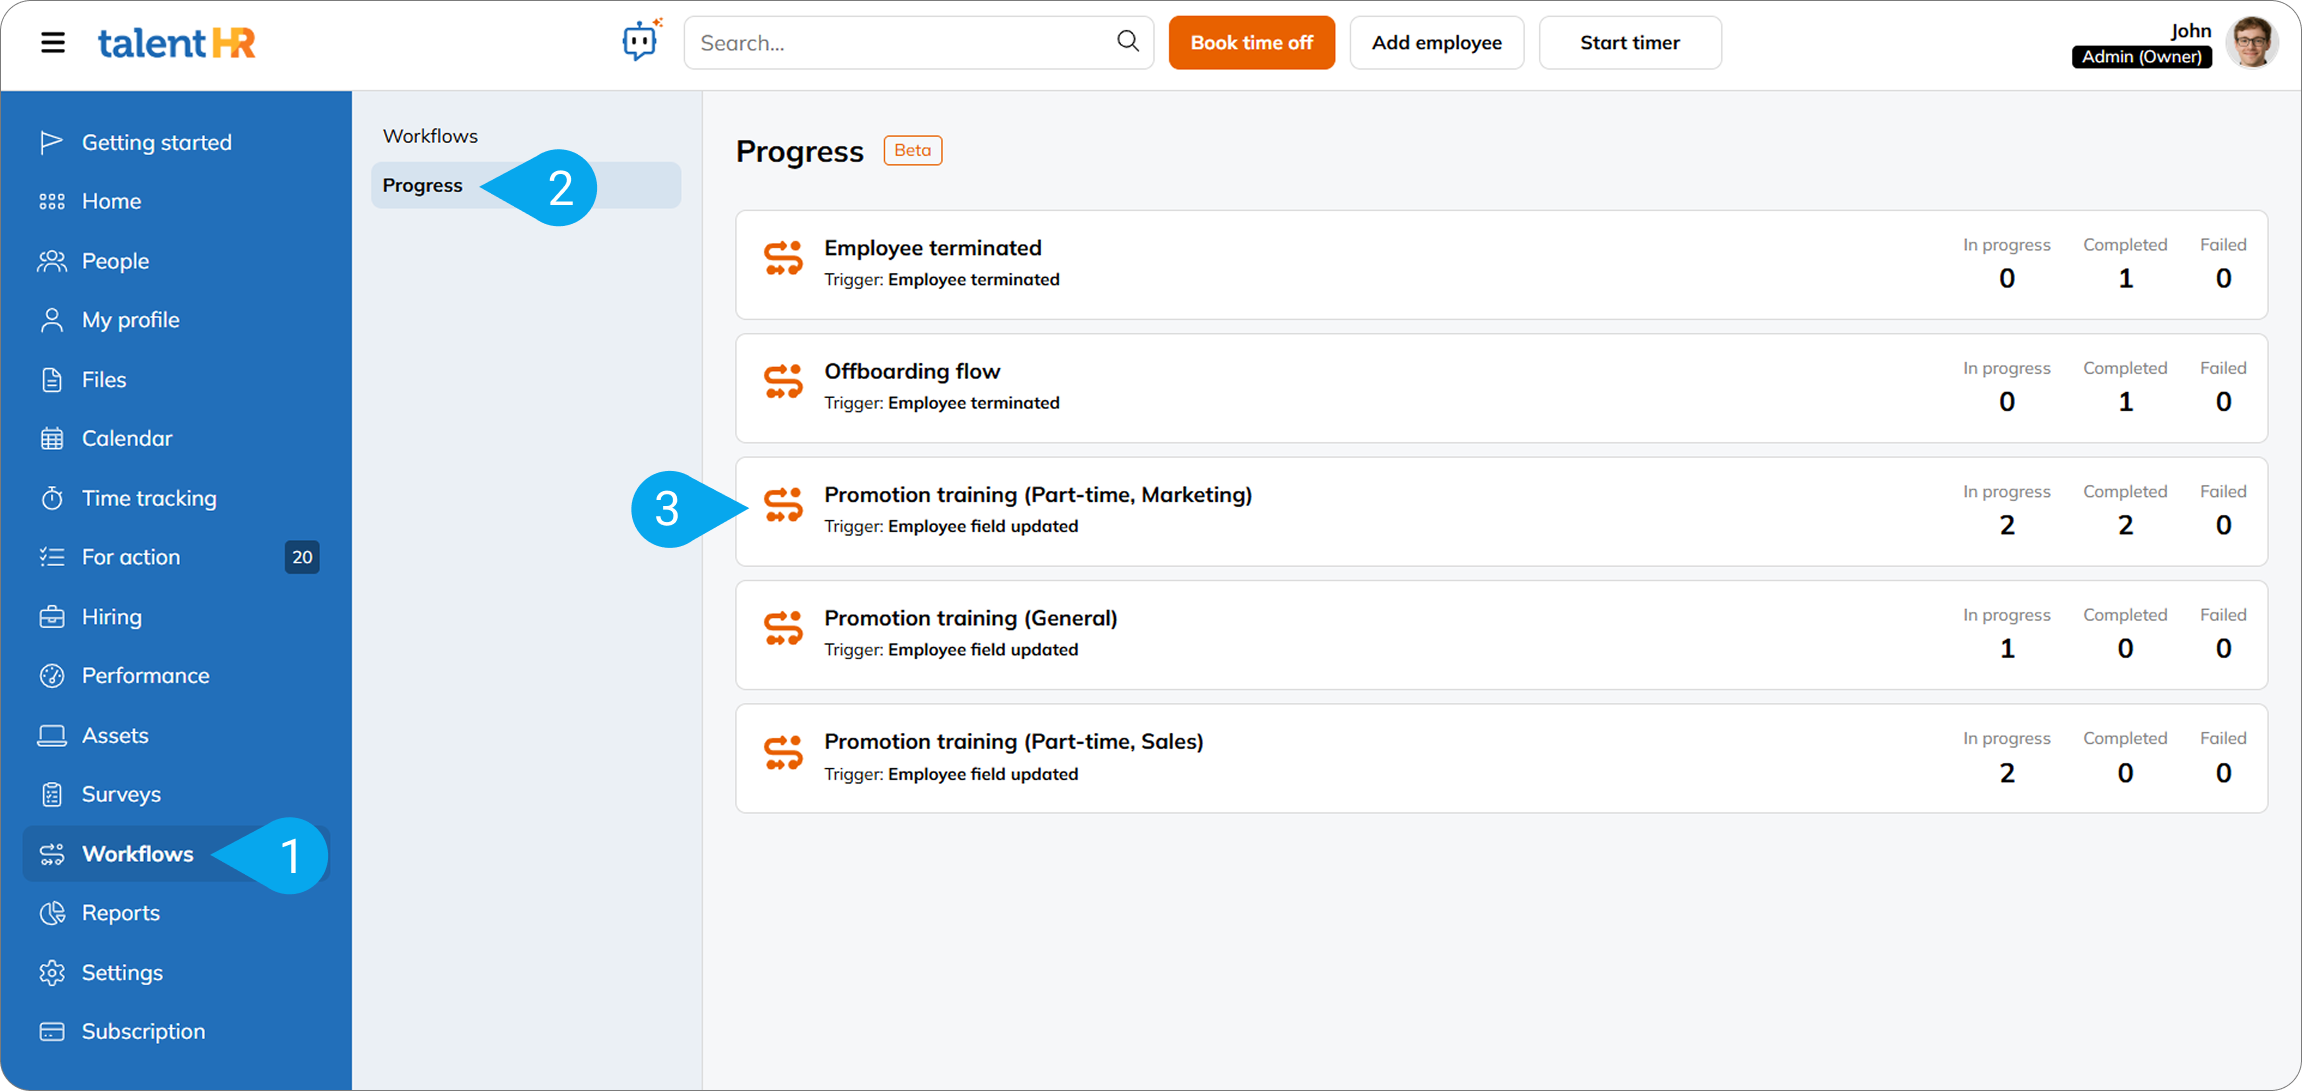2302x1091 pixels.
Task: Open Promotion training (Part-time, Marketing) title
Action: (x=1038, y=495)
